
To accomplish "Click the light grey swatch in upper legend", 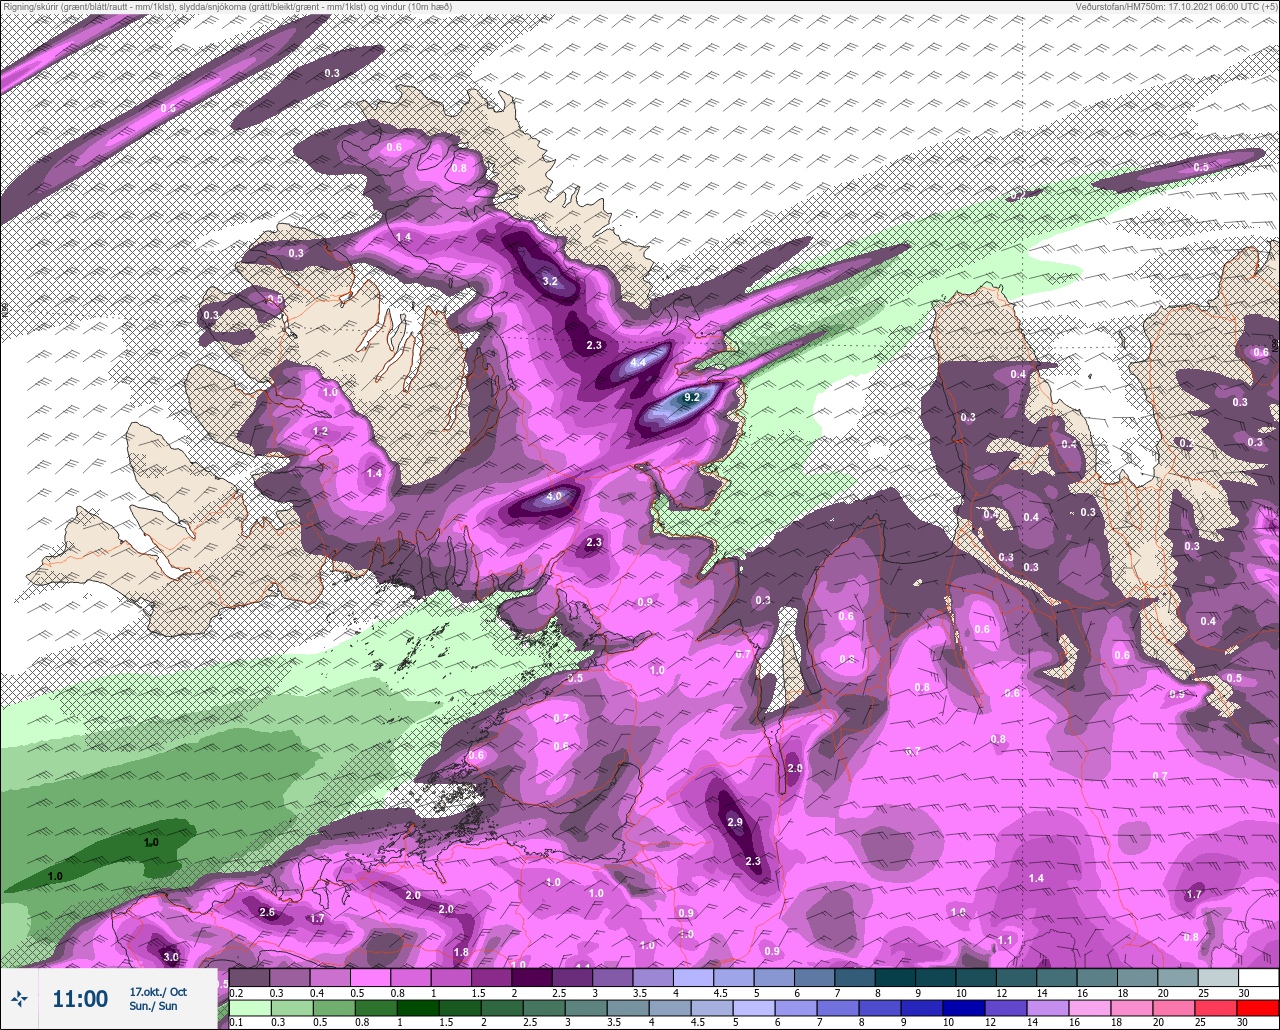I will coord(1218,977).
